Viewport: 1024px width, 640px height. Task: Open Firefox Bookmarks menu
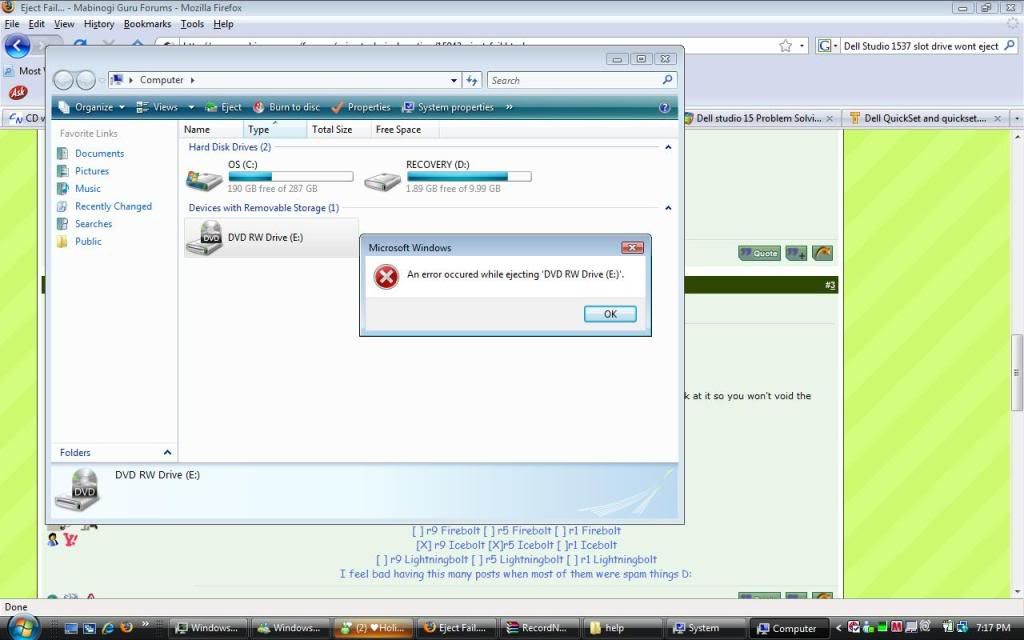(148, 24)
